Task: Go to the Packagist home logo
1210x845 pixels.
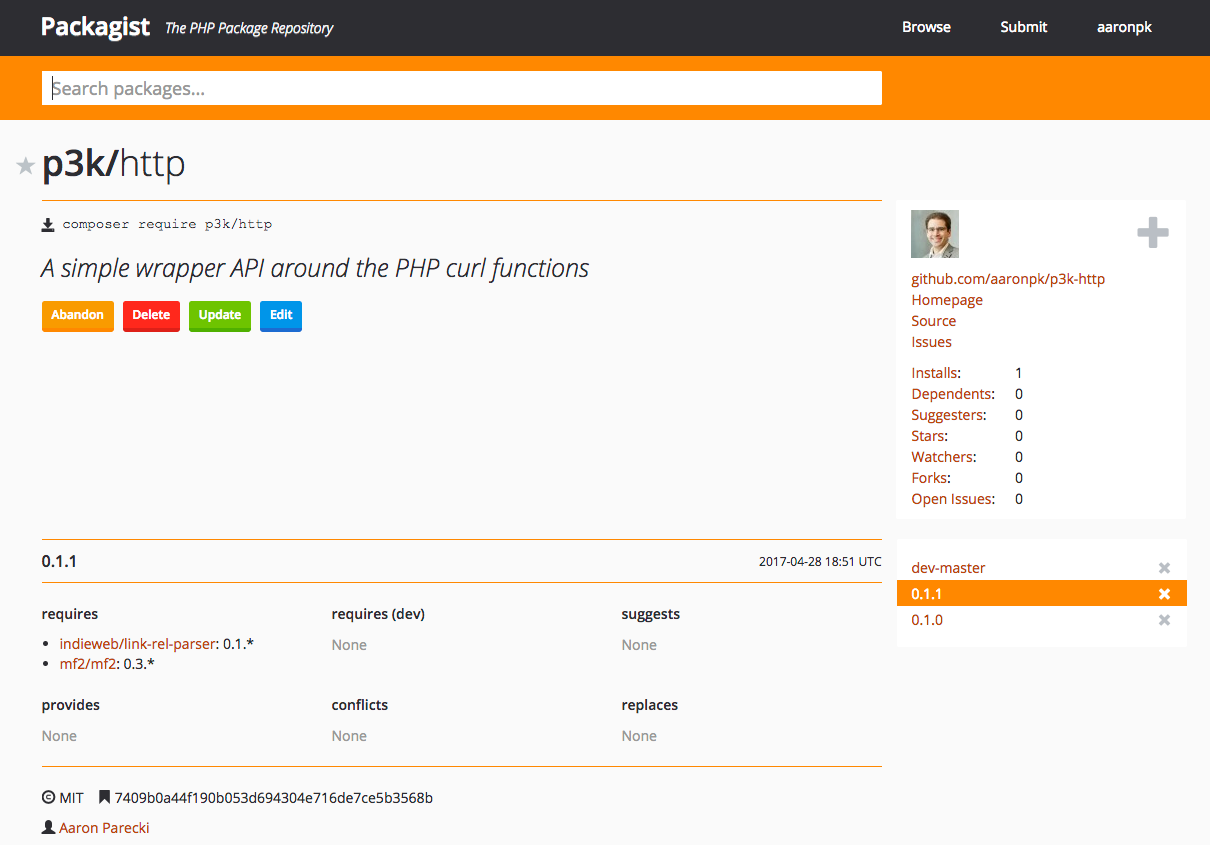Action: click(x=96, y=27)
